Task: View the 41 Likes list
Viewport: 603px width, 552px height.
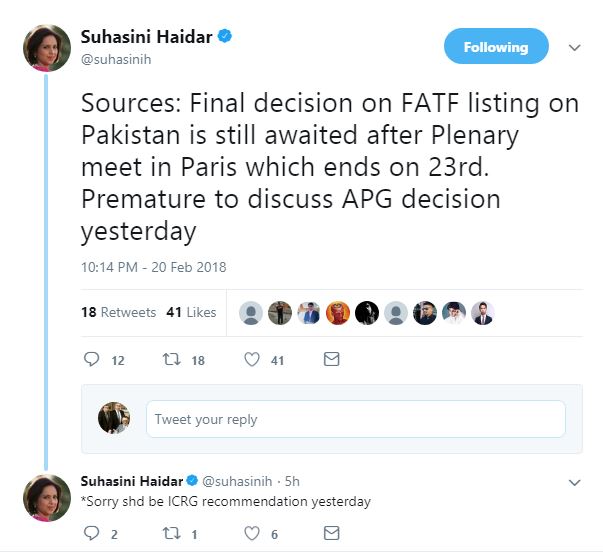Action: 191,312
